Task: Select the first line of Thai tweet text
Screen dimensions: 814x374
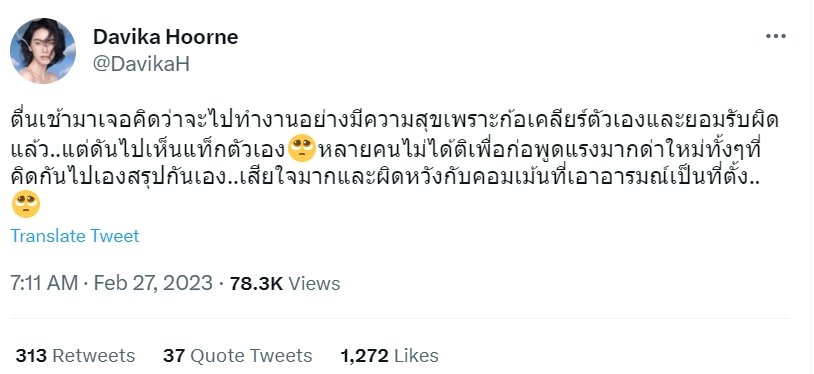Action: pos(394,123)
